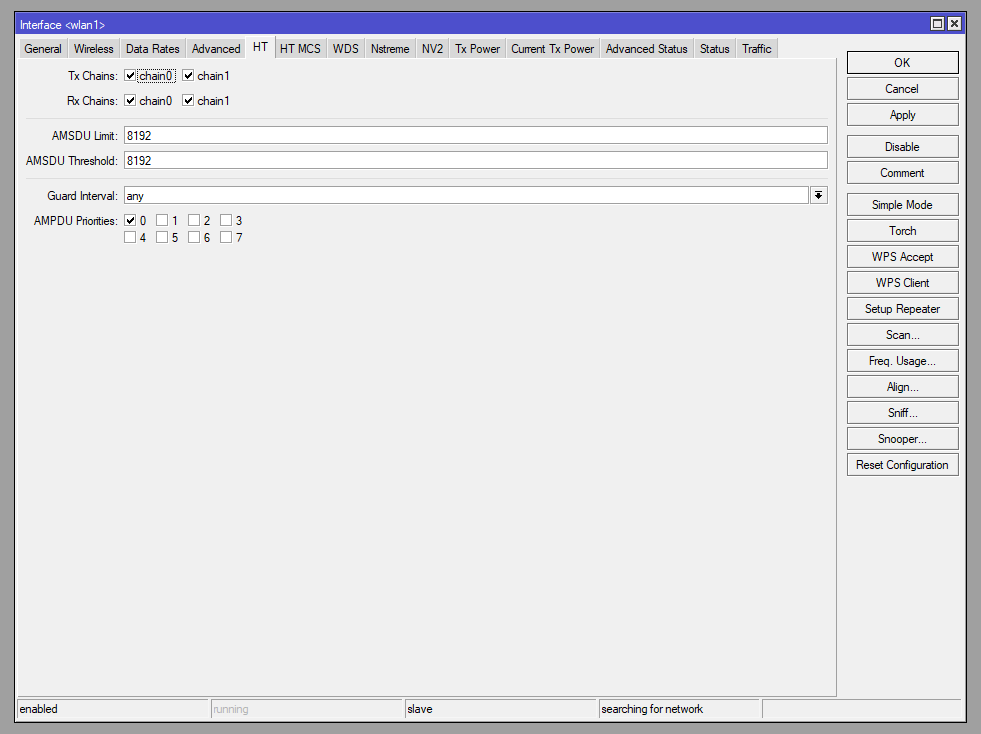
Task: Switch to Simple Mode
Action: [902, 205]
